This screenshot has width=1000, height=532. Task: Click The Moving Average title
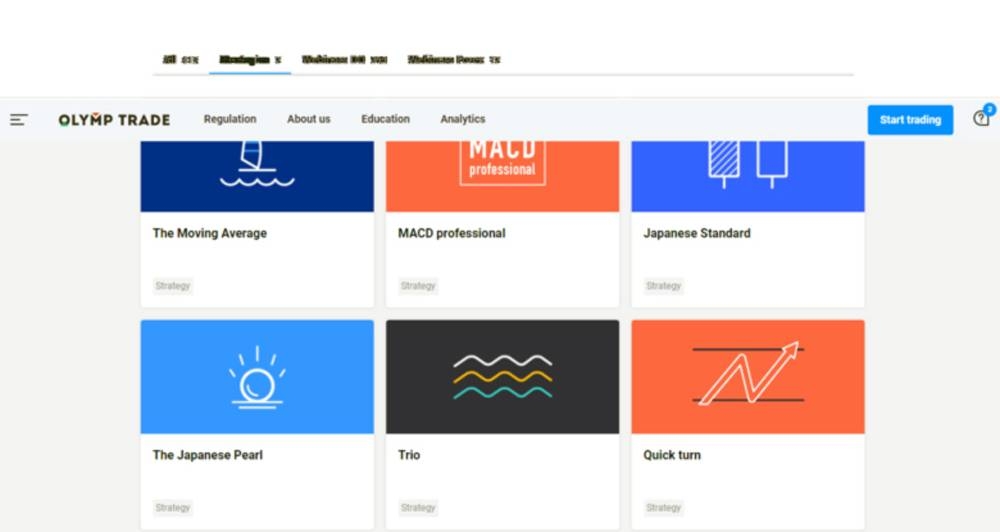click(210, 233)
